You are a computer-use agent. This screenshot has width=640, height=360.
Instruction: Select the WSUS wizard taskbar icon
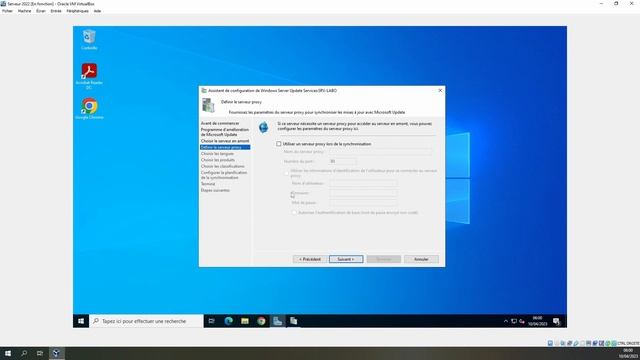293,321
